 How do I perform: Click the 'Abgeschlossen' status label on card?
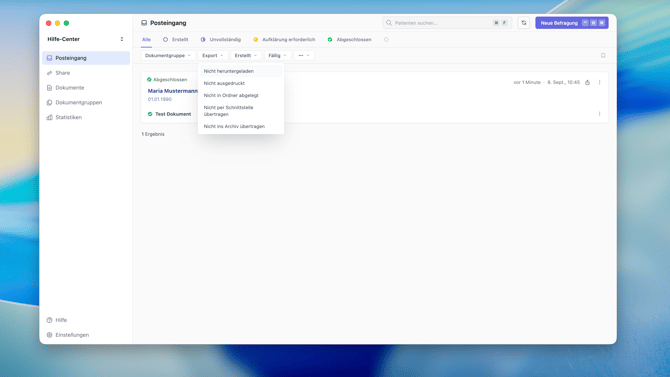(170, 80)
